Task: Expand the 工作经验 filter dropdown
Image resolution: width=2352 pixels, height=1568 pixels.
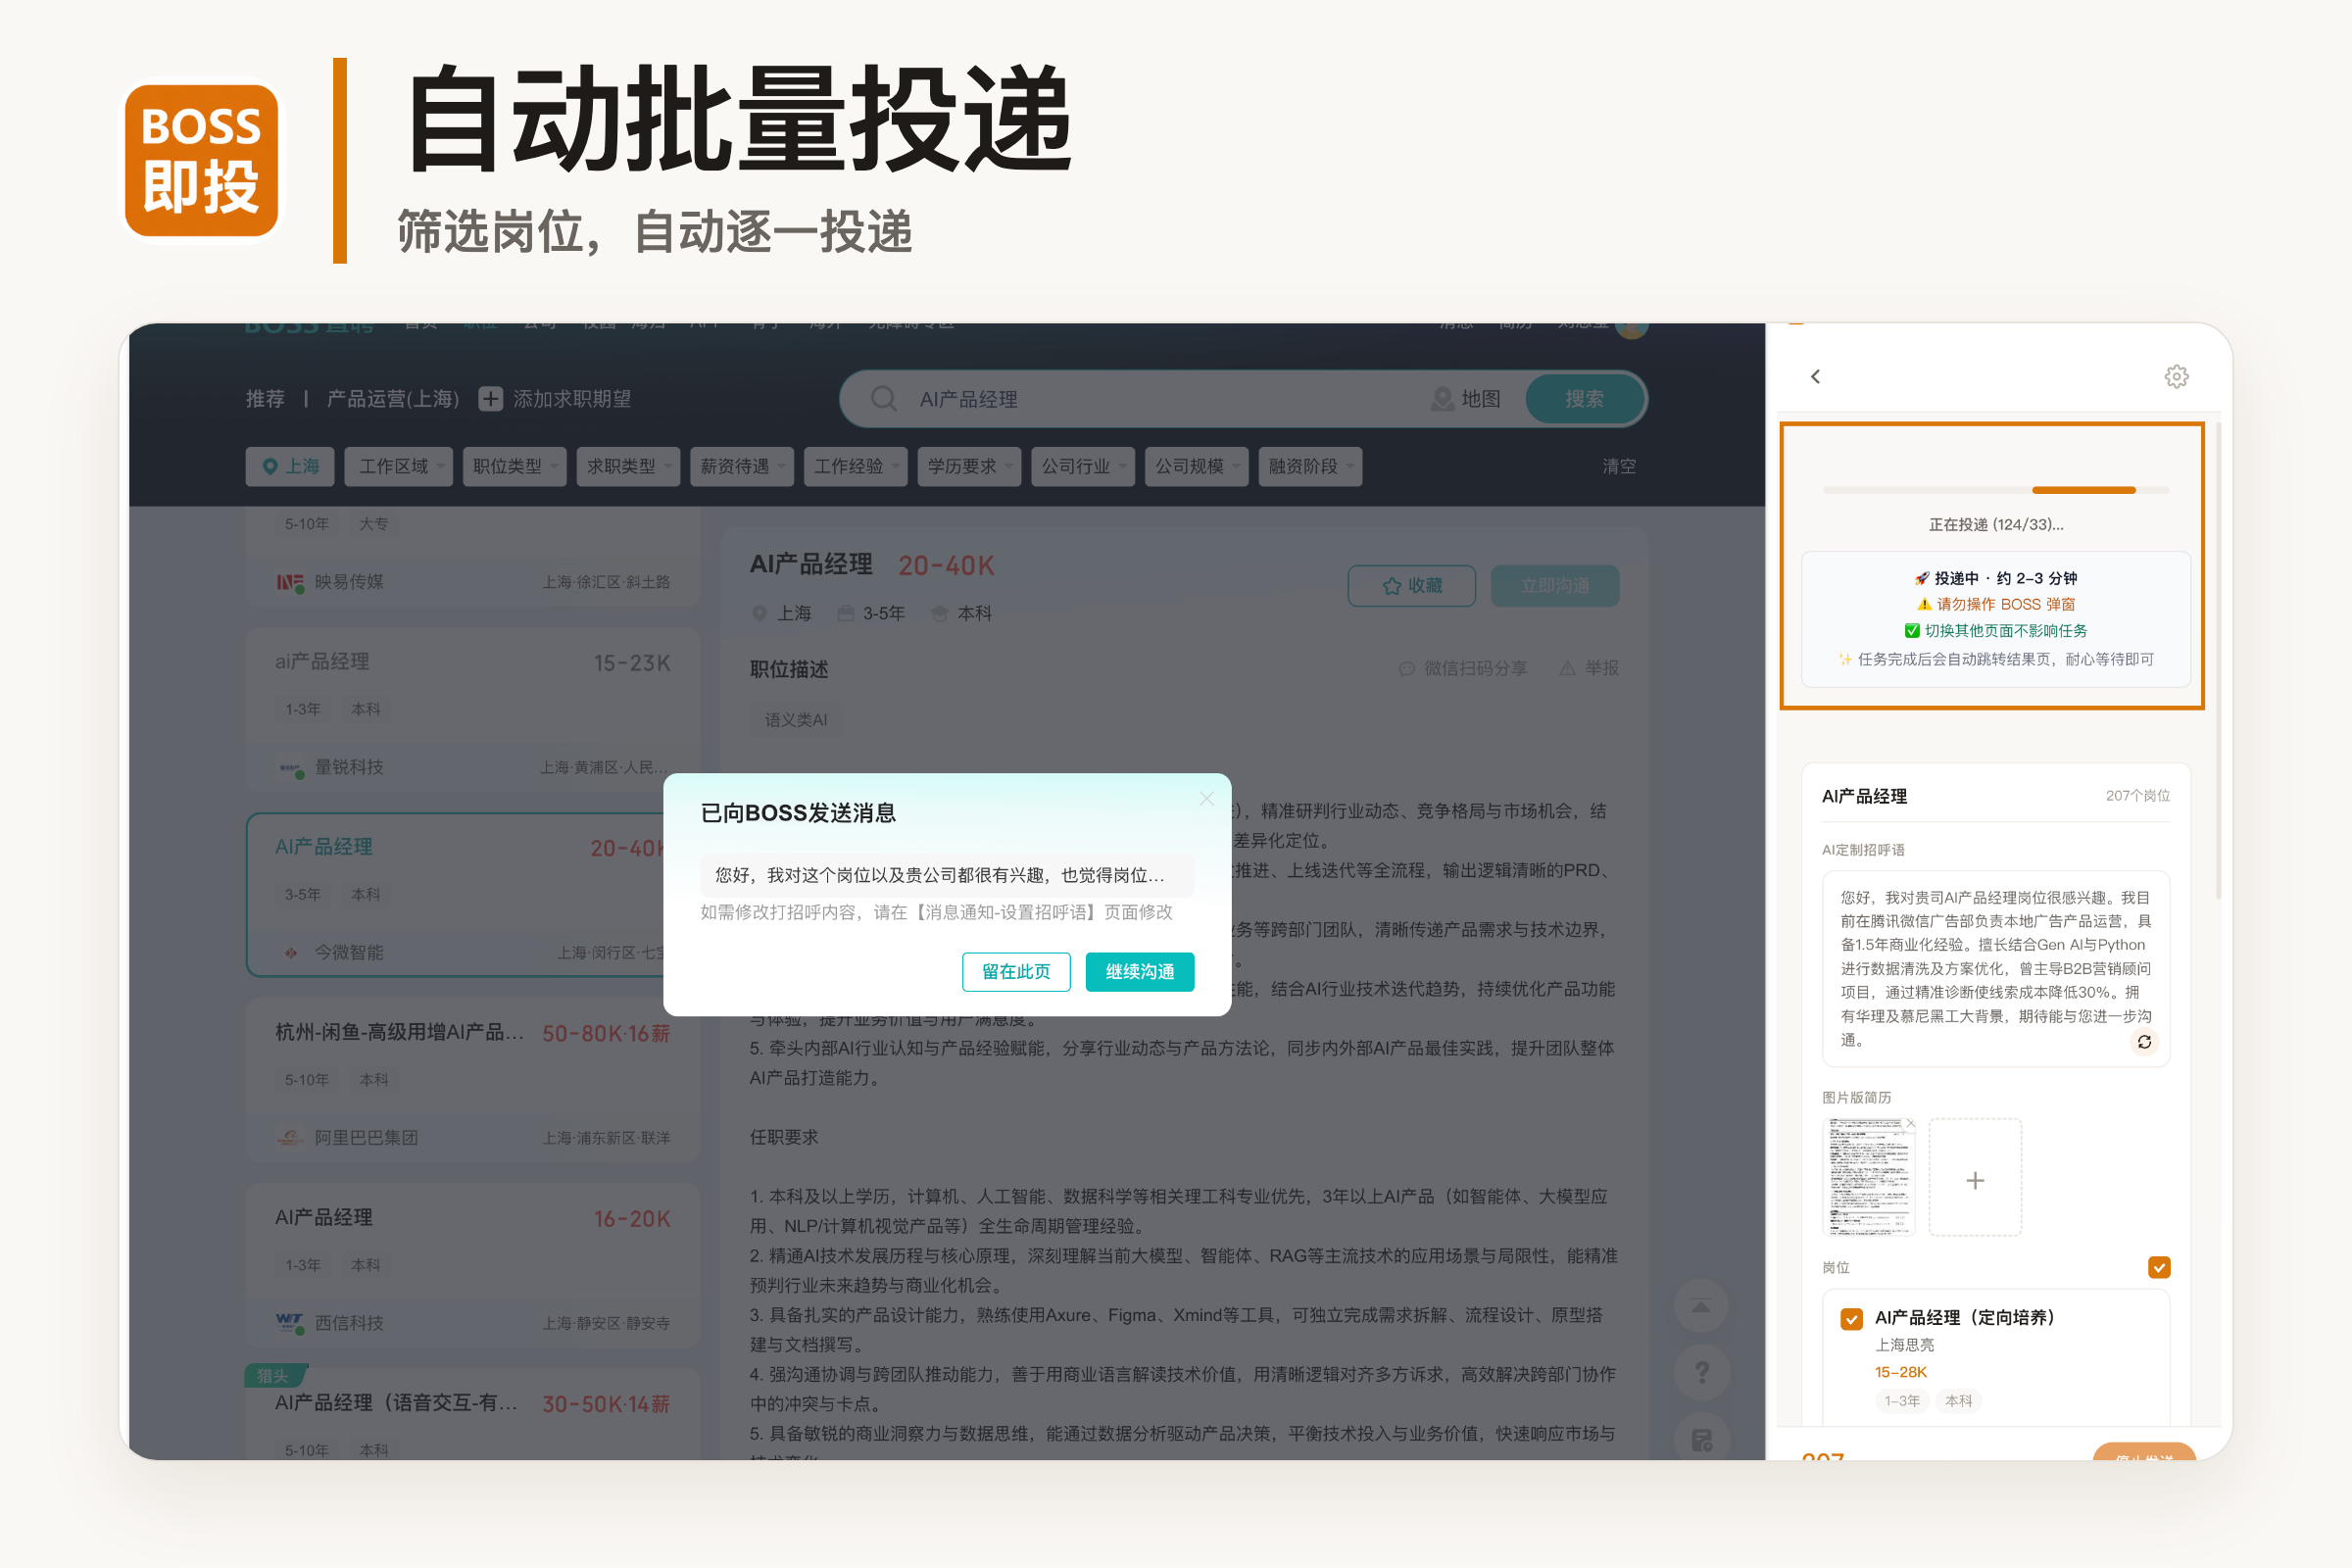Action: click(855, 466)
